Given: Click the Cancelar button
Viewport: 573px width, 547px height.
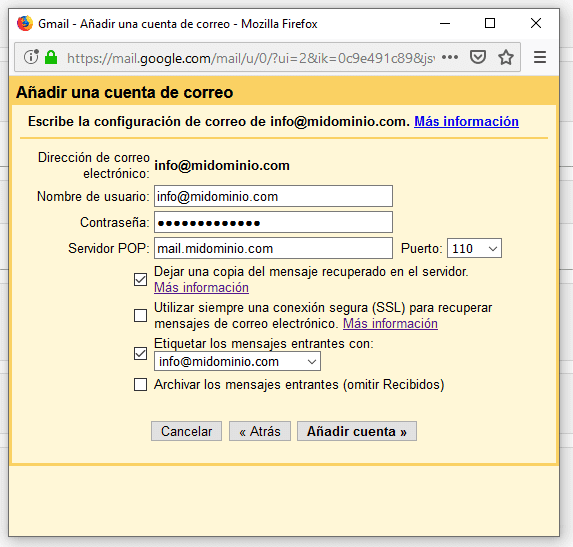Looking at the screenshot, I should tap(186, 431).
